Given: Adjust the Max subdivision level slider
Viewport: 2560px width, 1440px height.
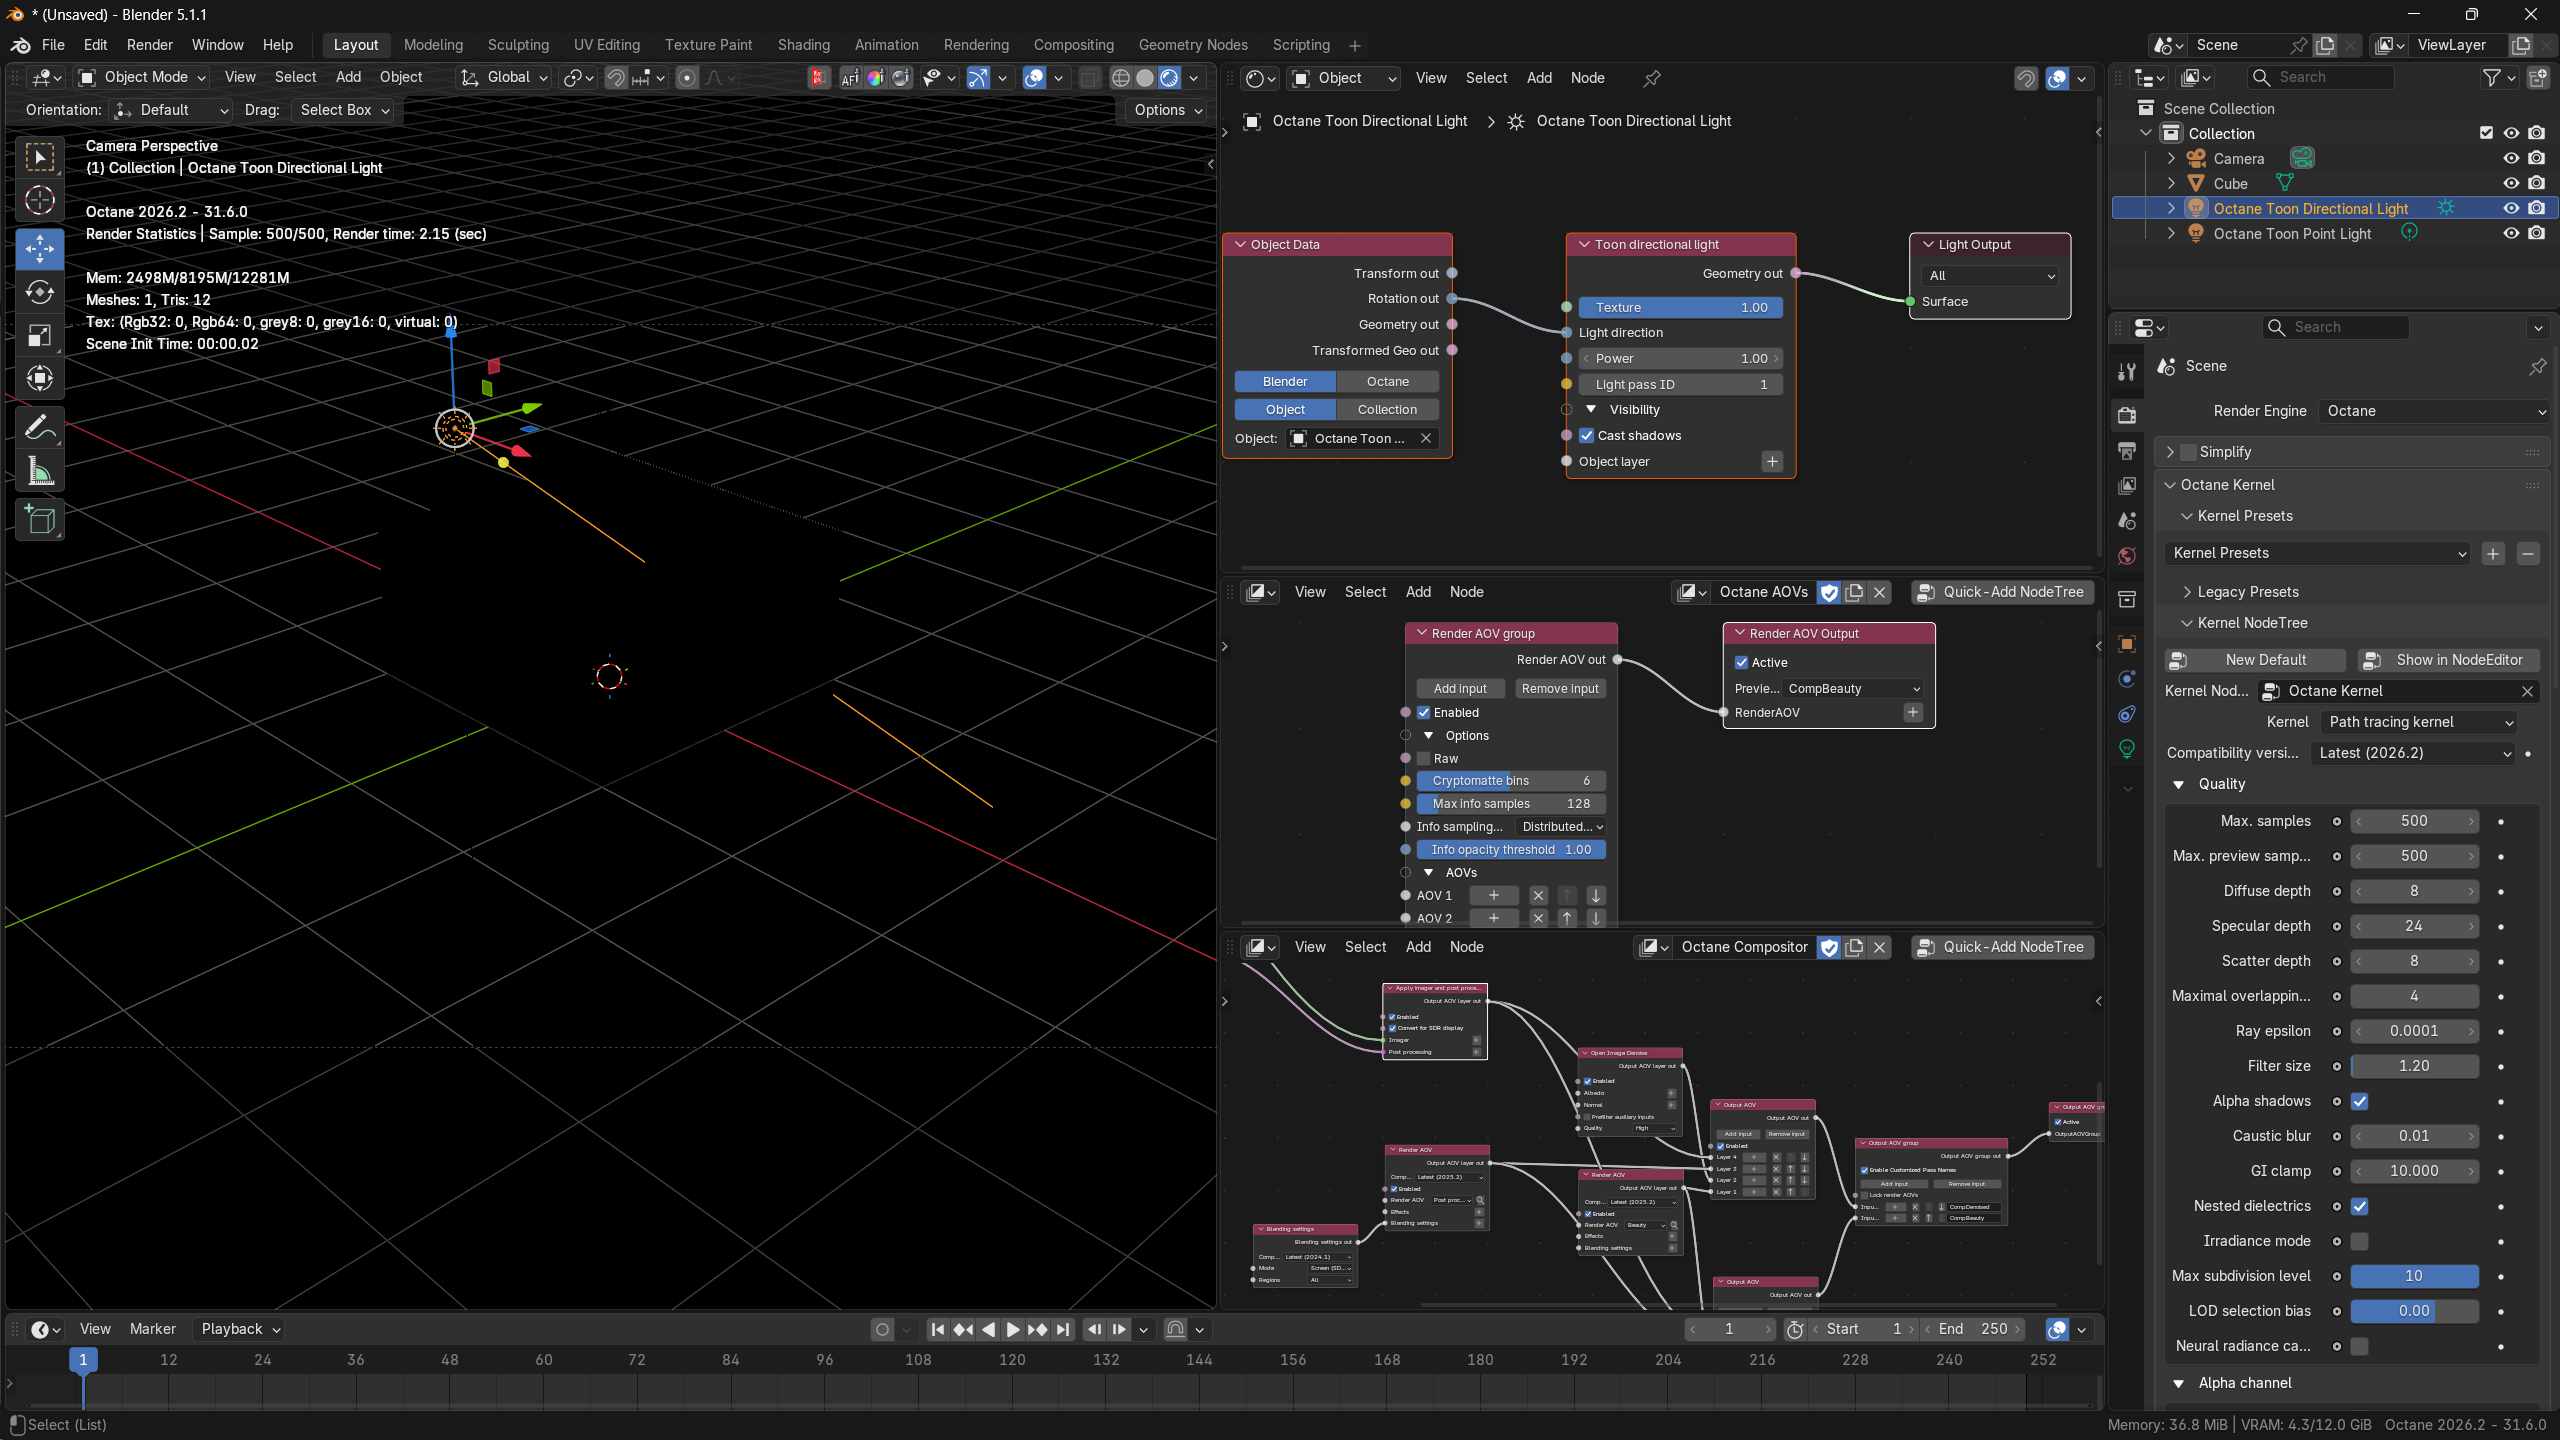Looking at the screenshot, I should (2414, 1276).
